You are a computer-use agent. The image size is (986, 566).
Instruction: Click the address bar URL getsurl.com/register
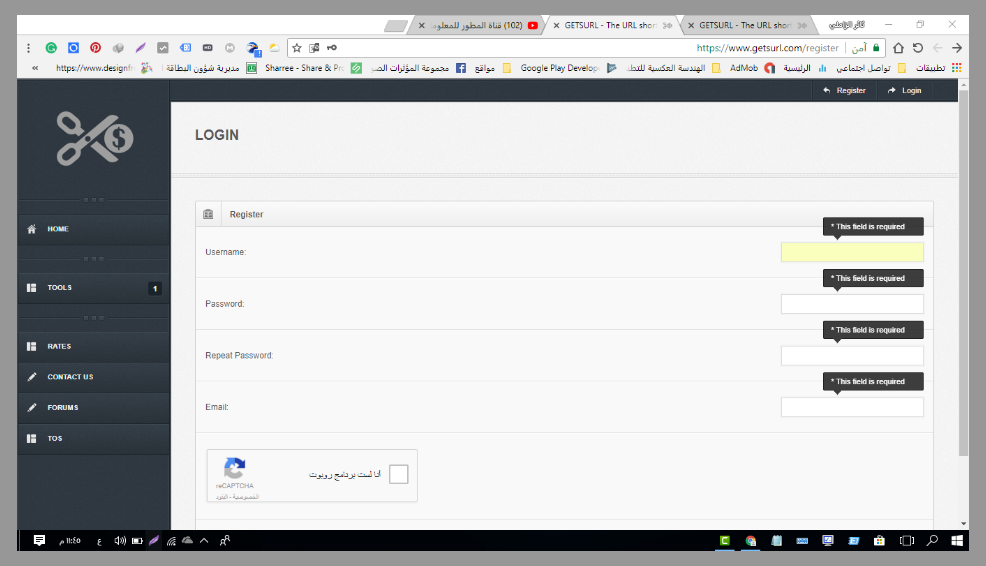(x=767, y=48)
